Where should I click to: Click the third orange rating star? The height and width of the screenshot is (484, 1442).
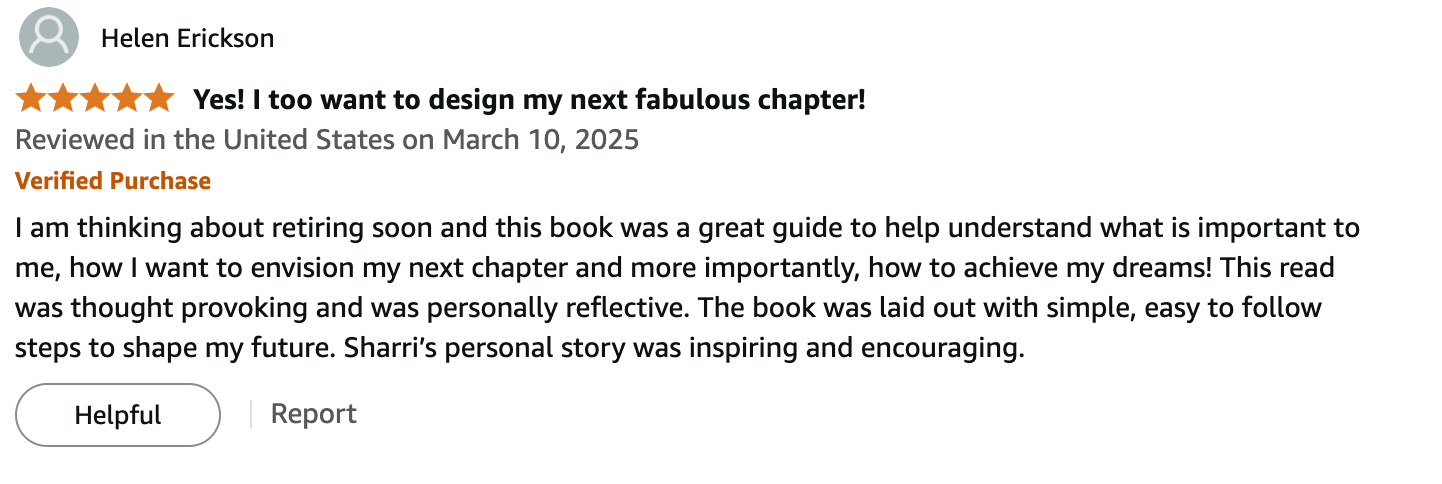pos(95,99)
